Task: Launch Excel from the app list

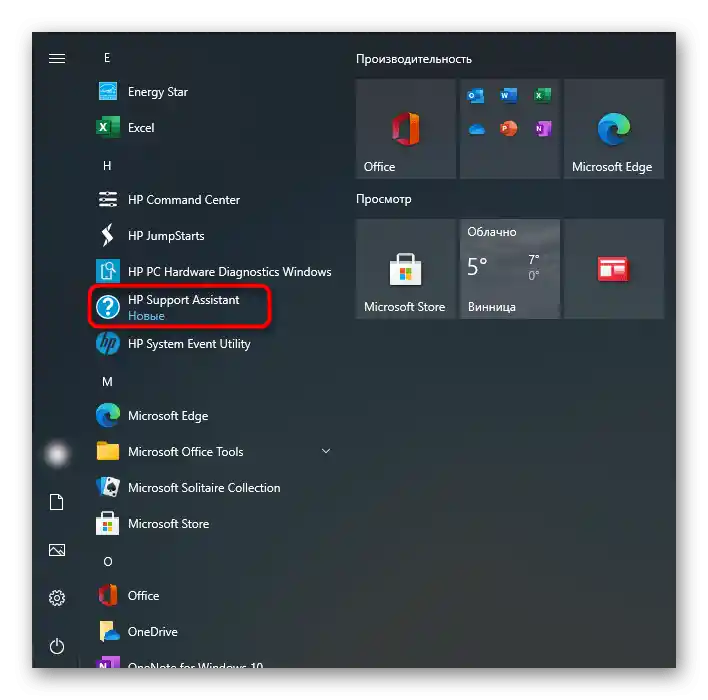Action: point(108,127)
